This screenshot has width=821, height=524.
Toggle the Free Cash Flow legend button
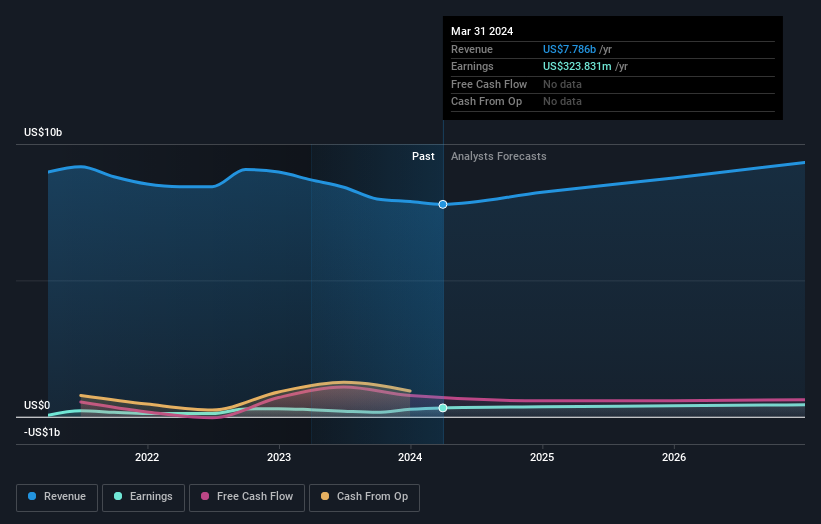point(247,497)
